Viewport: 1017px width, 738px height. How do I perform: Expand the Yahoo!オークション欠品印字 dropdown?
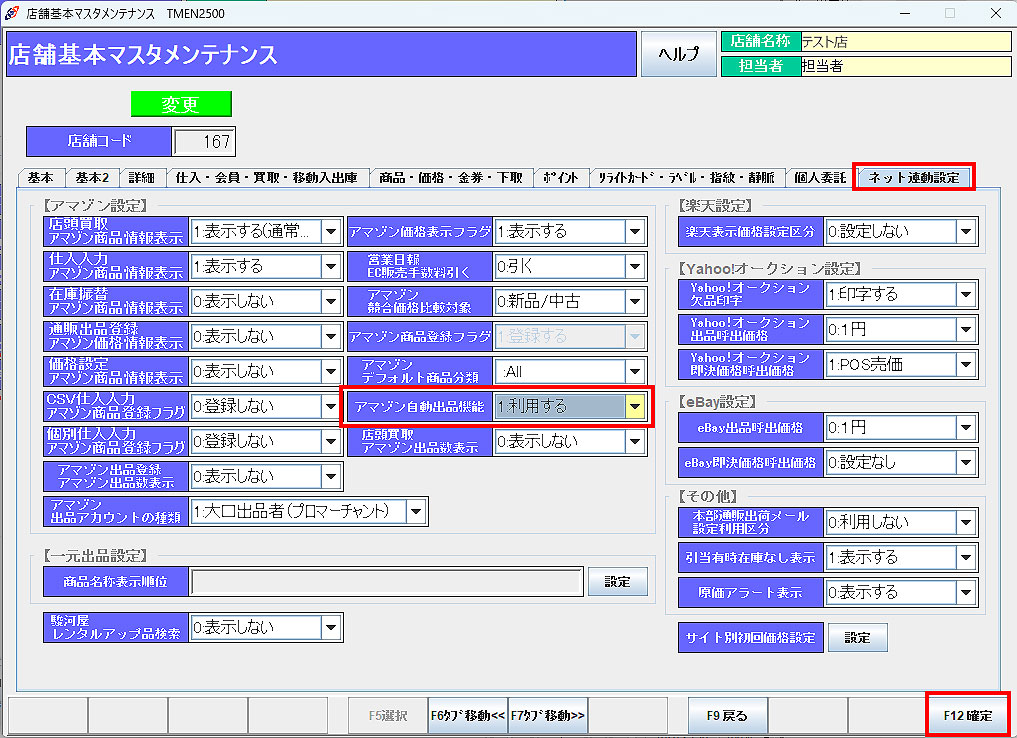[964, 294]
